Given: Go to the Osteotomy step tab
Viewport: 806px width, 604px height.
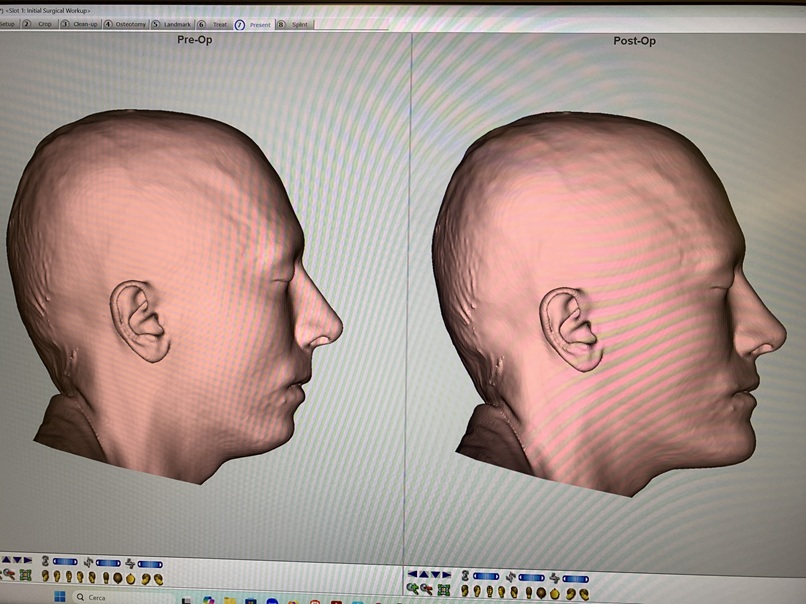Looking at the screenshot, I should tap(126, 24).
